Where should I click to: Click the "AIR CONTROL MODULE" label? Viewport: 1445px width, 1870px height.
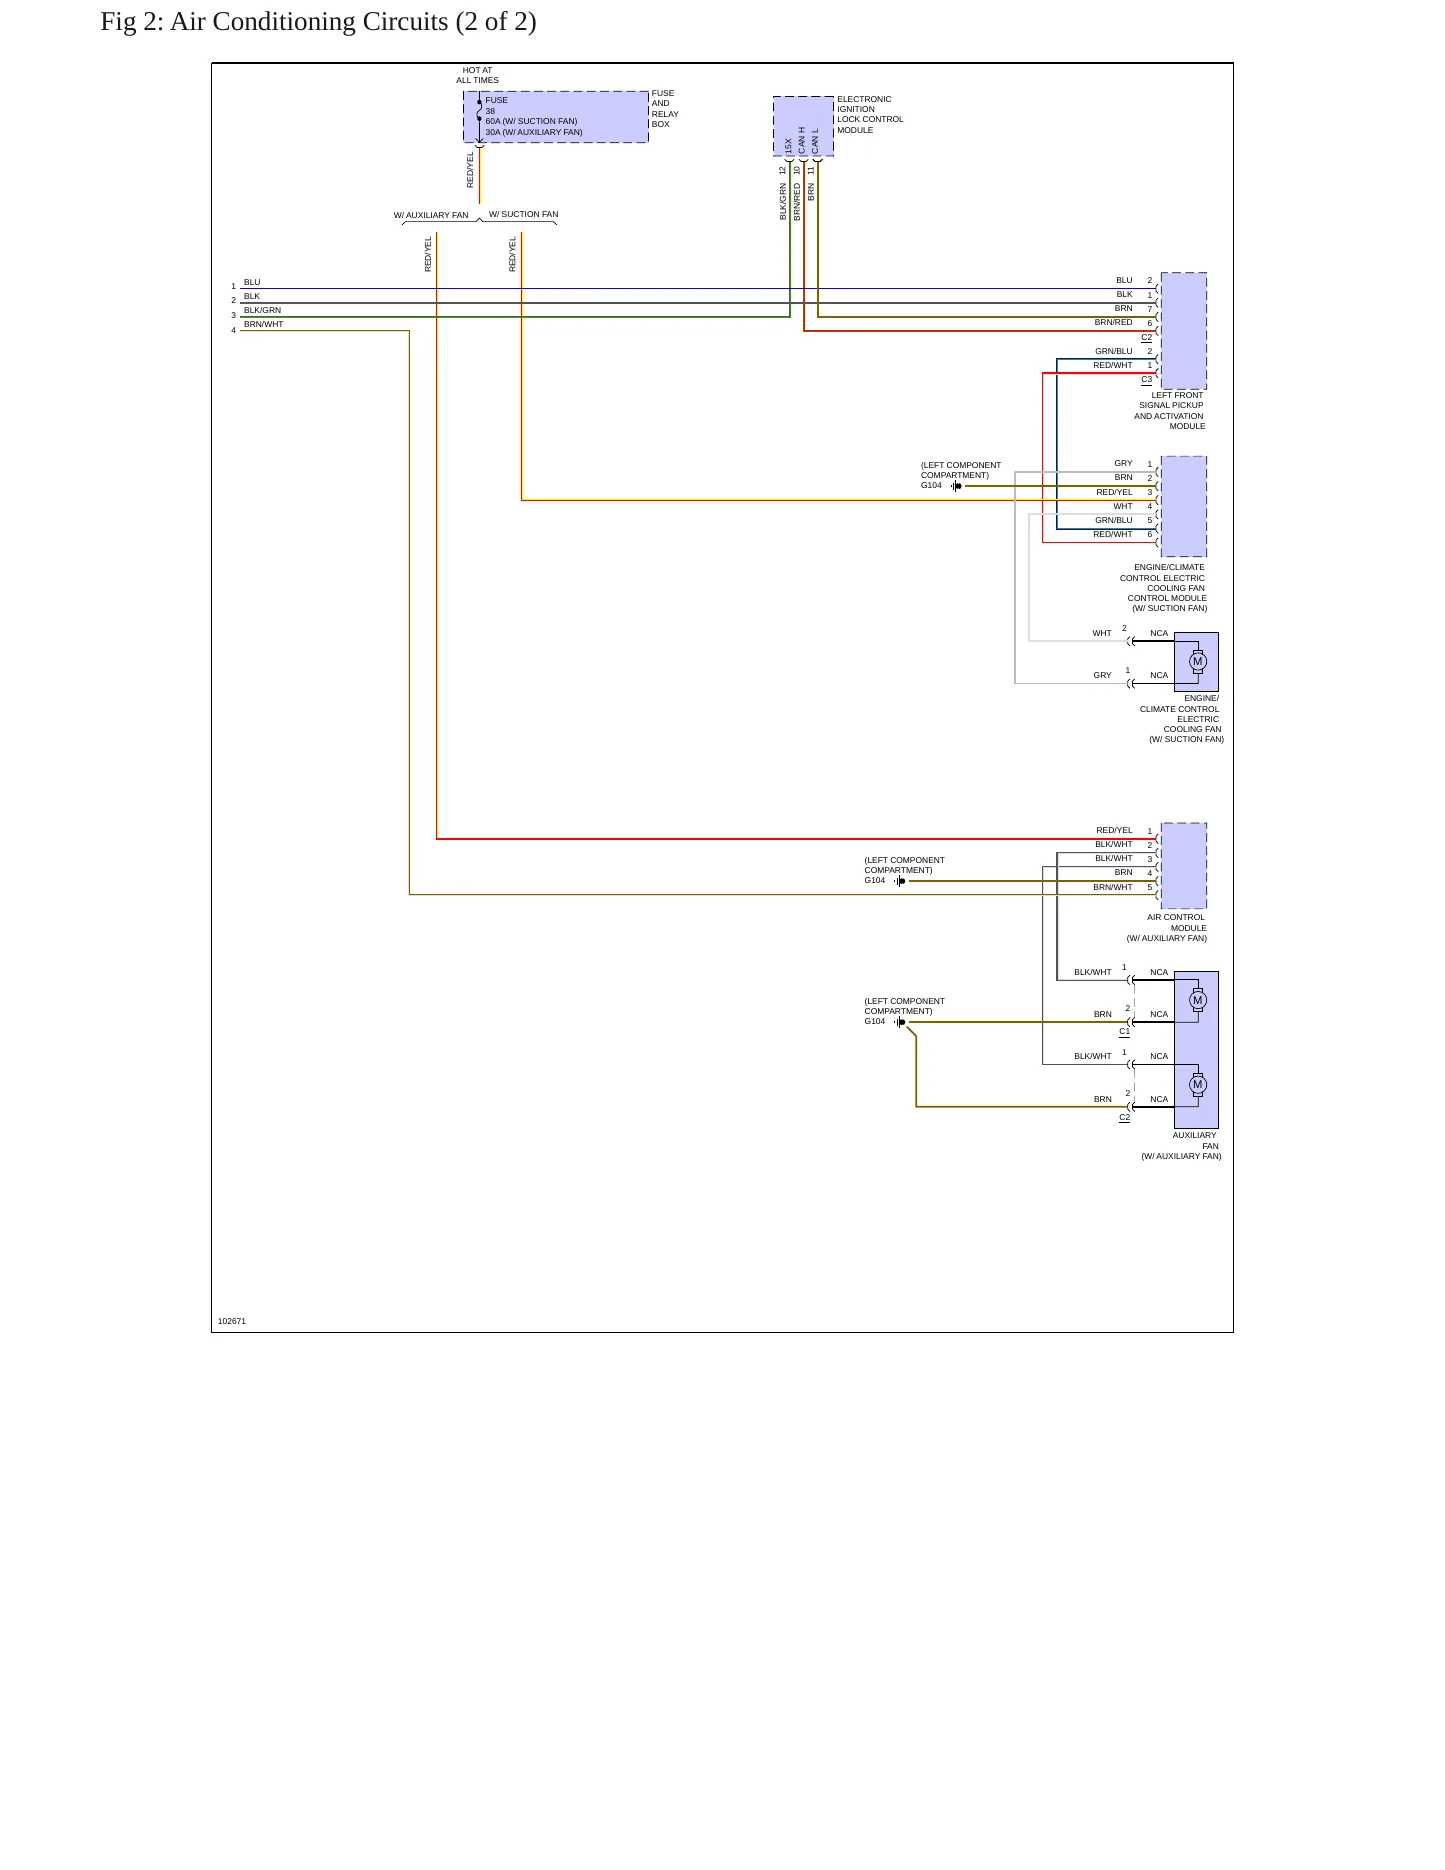pyautogui.click(x=1176, y=922)
